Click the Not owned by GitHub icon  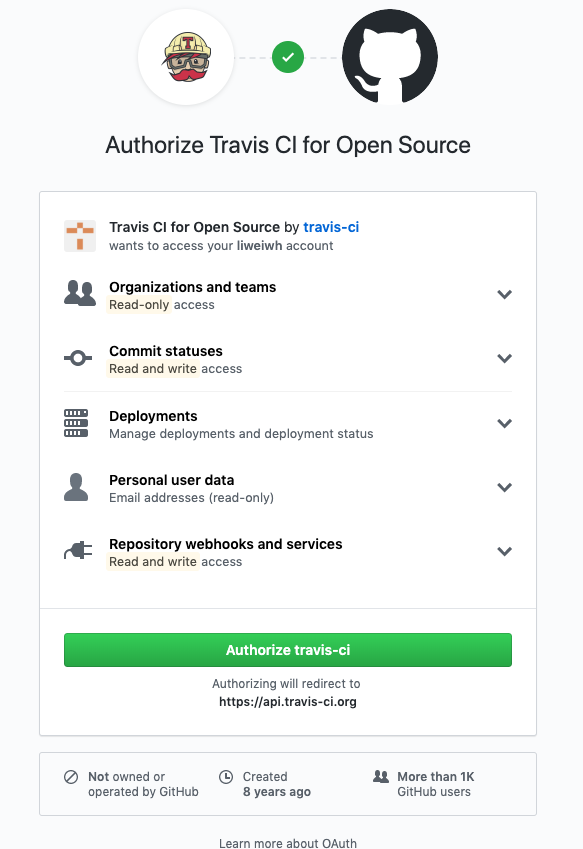click(71, 777)
